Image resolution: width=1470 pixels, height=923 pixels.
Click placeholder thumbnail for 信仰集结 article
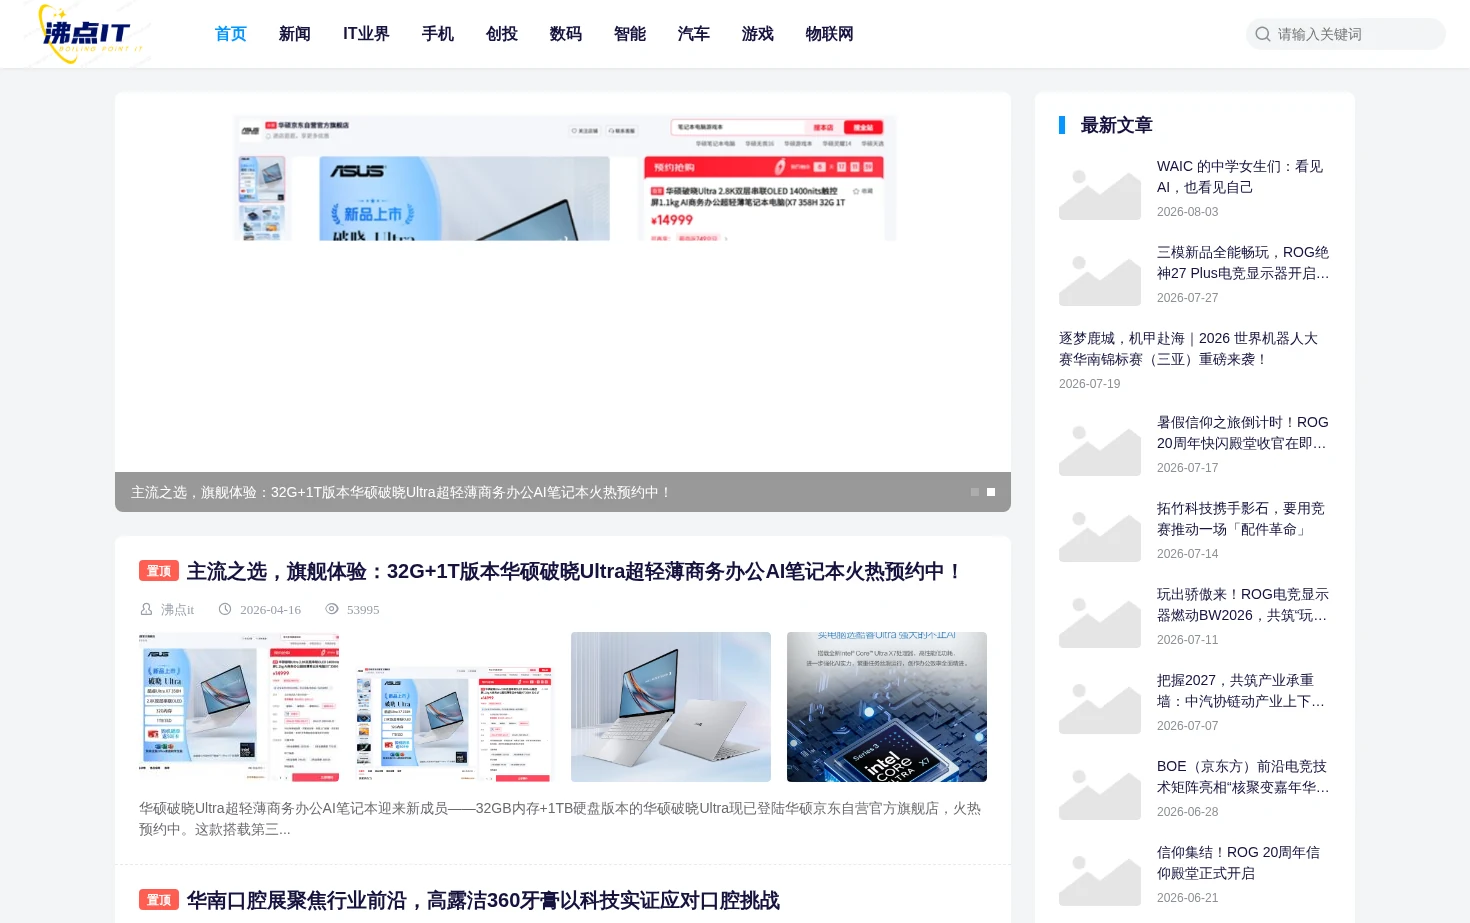(1100, 874)
